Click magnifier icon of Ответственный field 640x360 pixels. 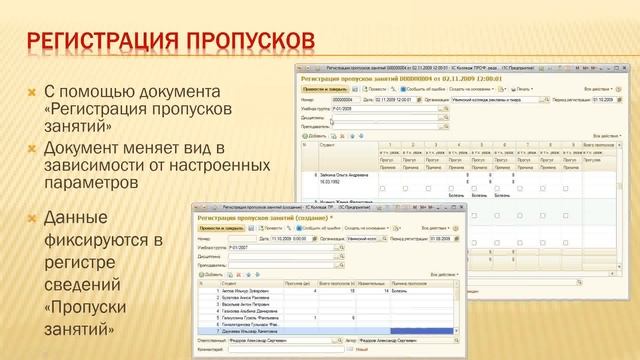340,340
